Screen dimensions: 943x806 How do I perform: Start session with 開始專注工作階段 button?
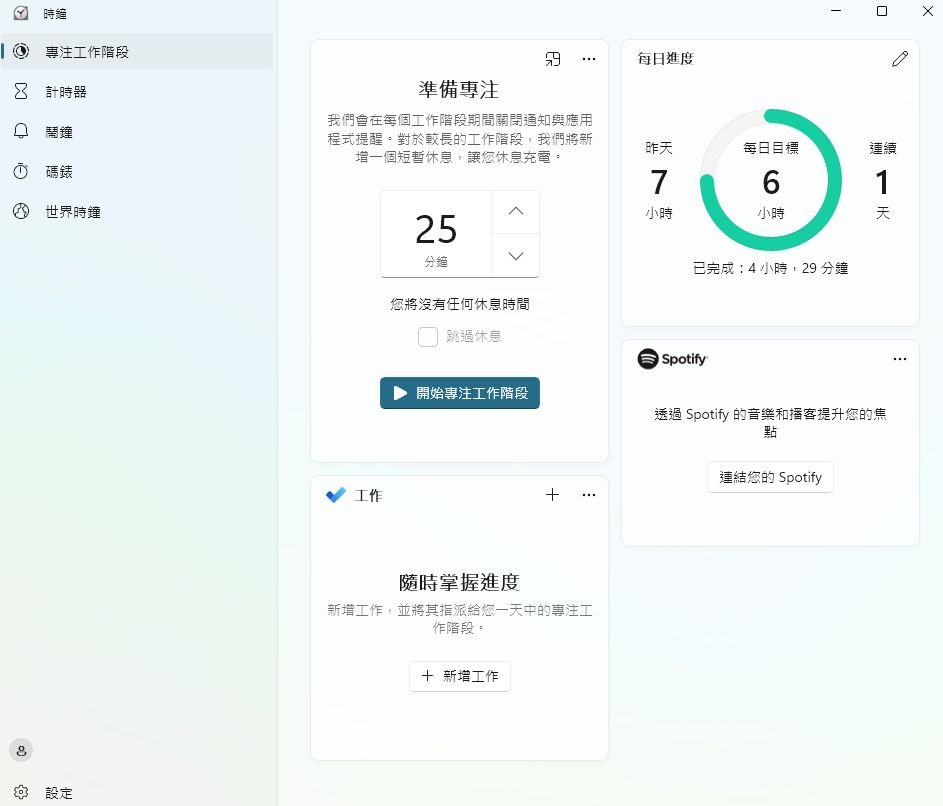(460, 393)
